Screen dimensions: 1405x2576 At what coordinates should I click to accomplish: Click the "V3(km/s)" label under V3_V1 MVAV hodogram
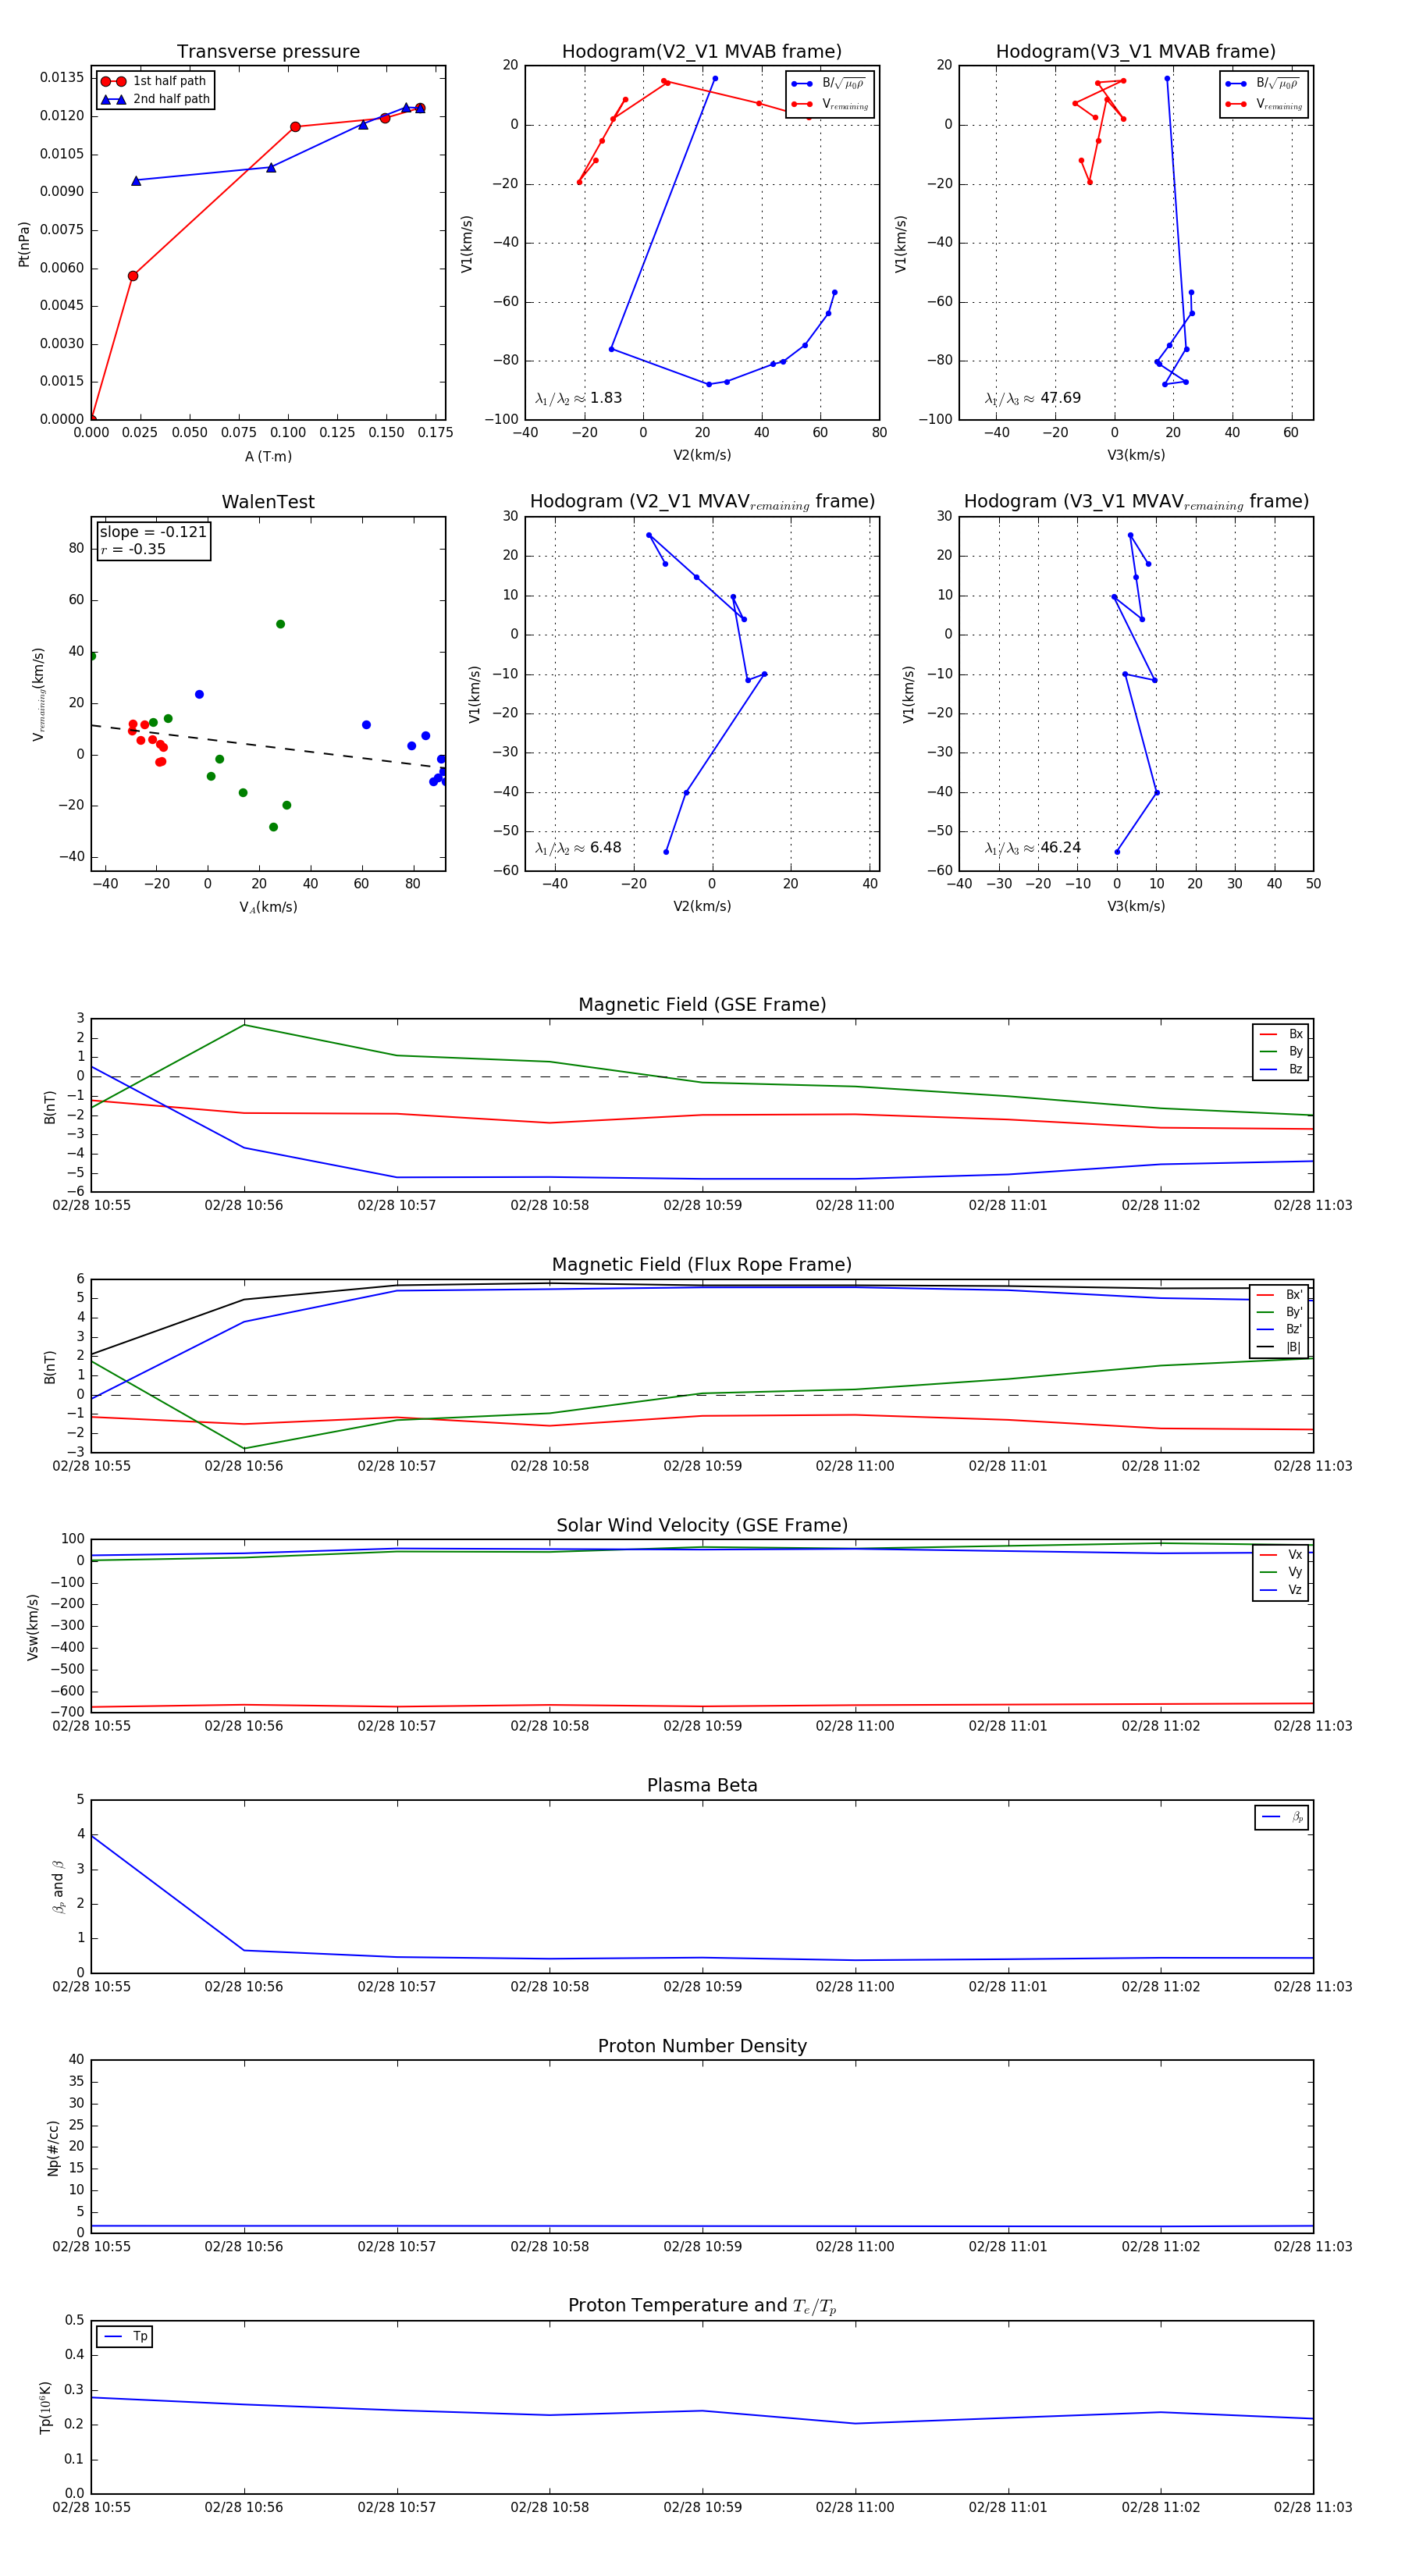pos(1136,906)
